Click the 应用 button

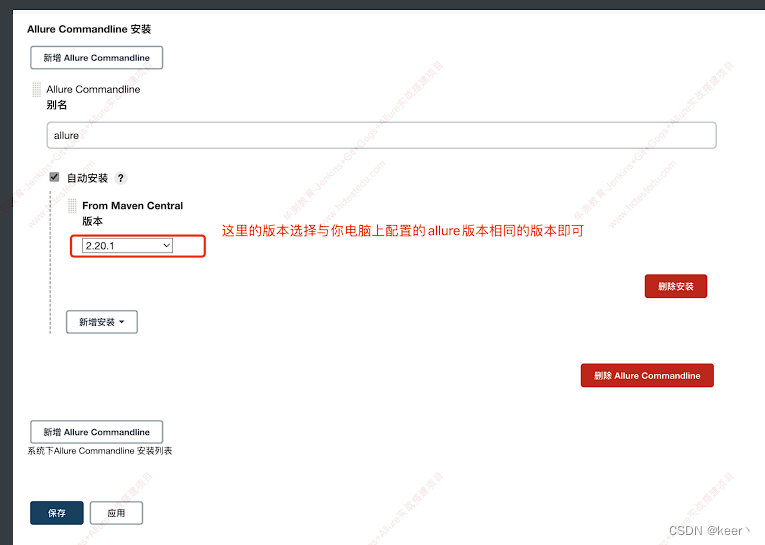click(x=116, y=513)
